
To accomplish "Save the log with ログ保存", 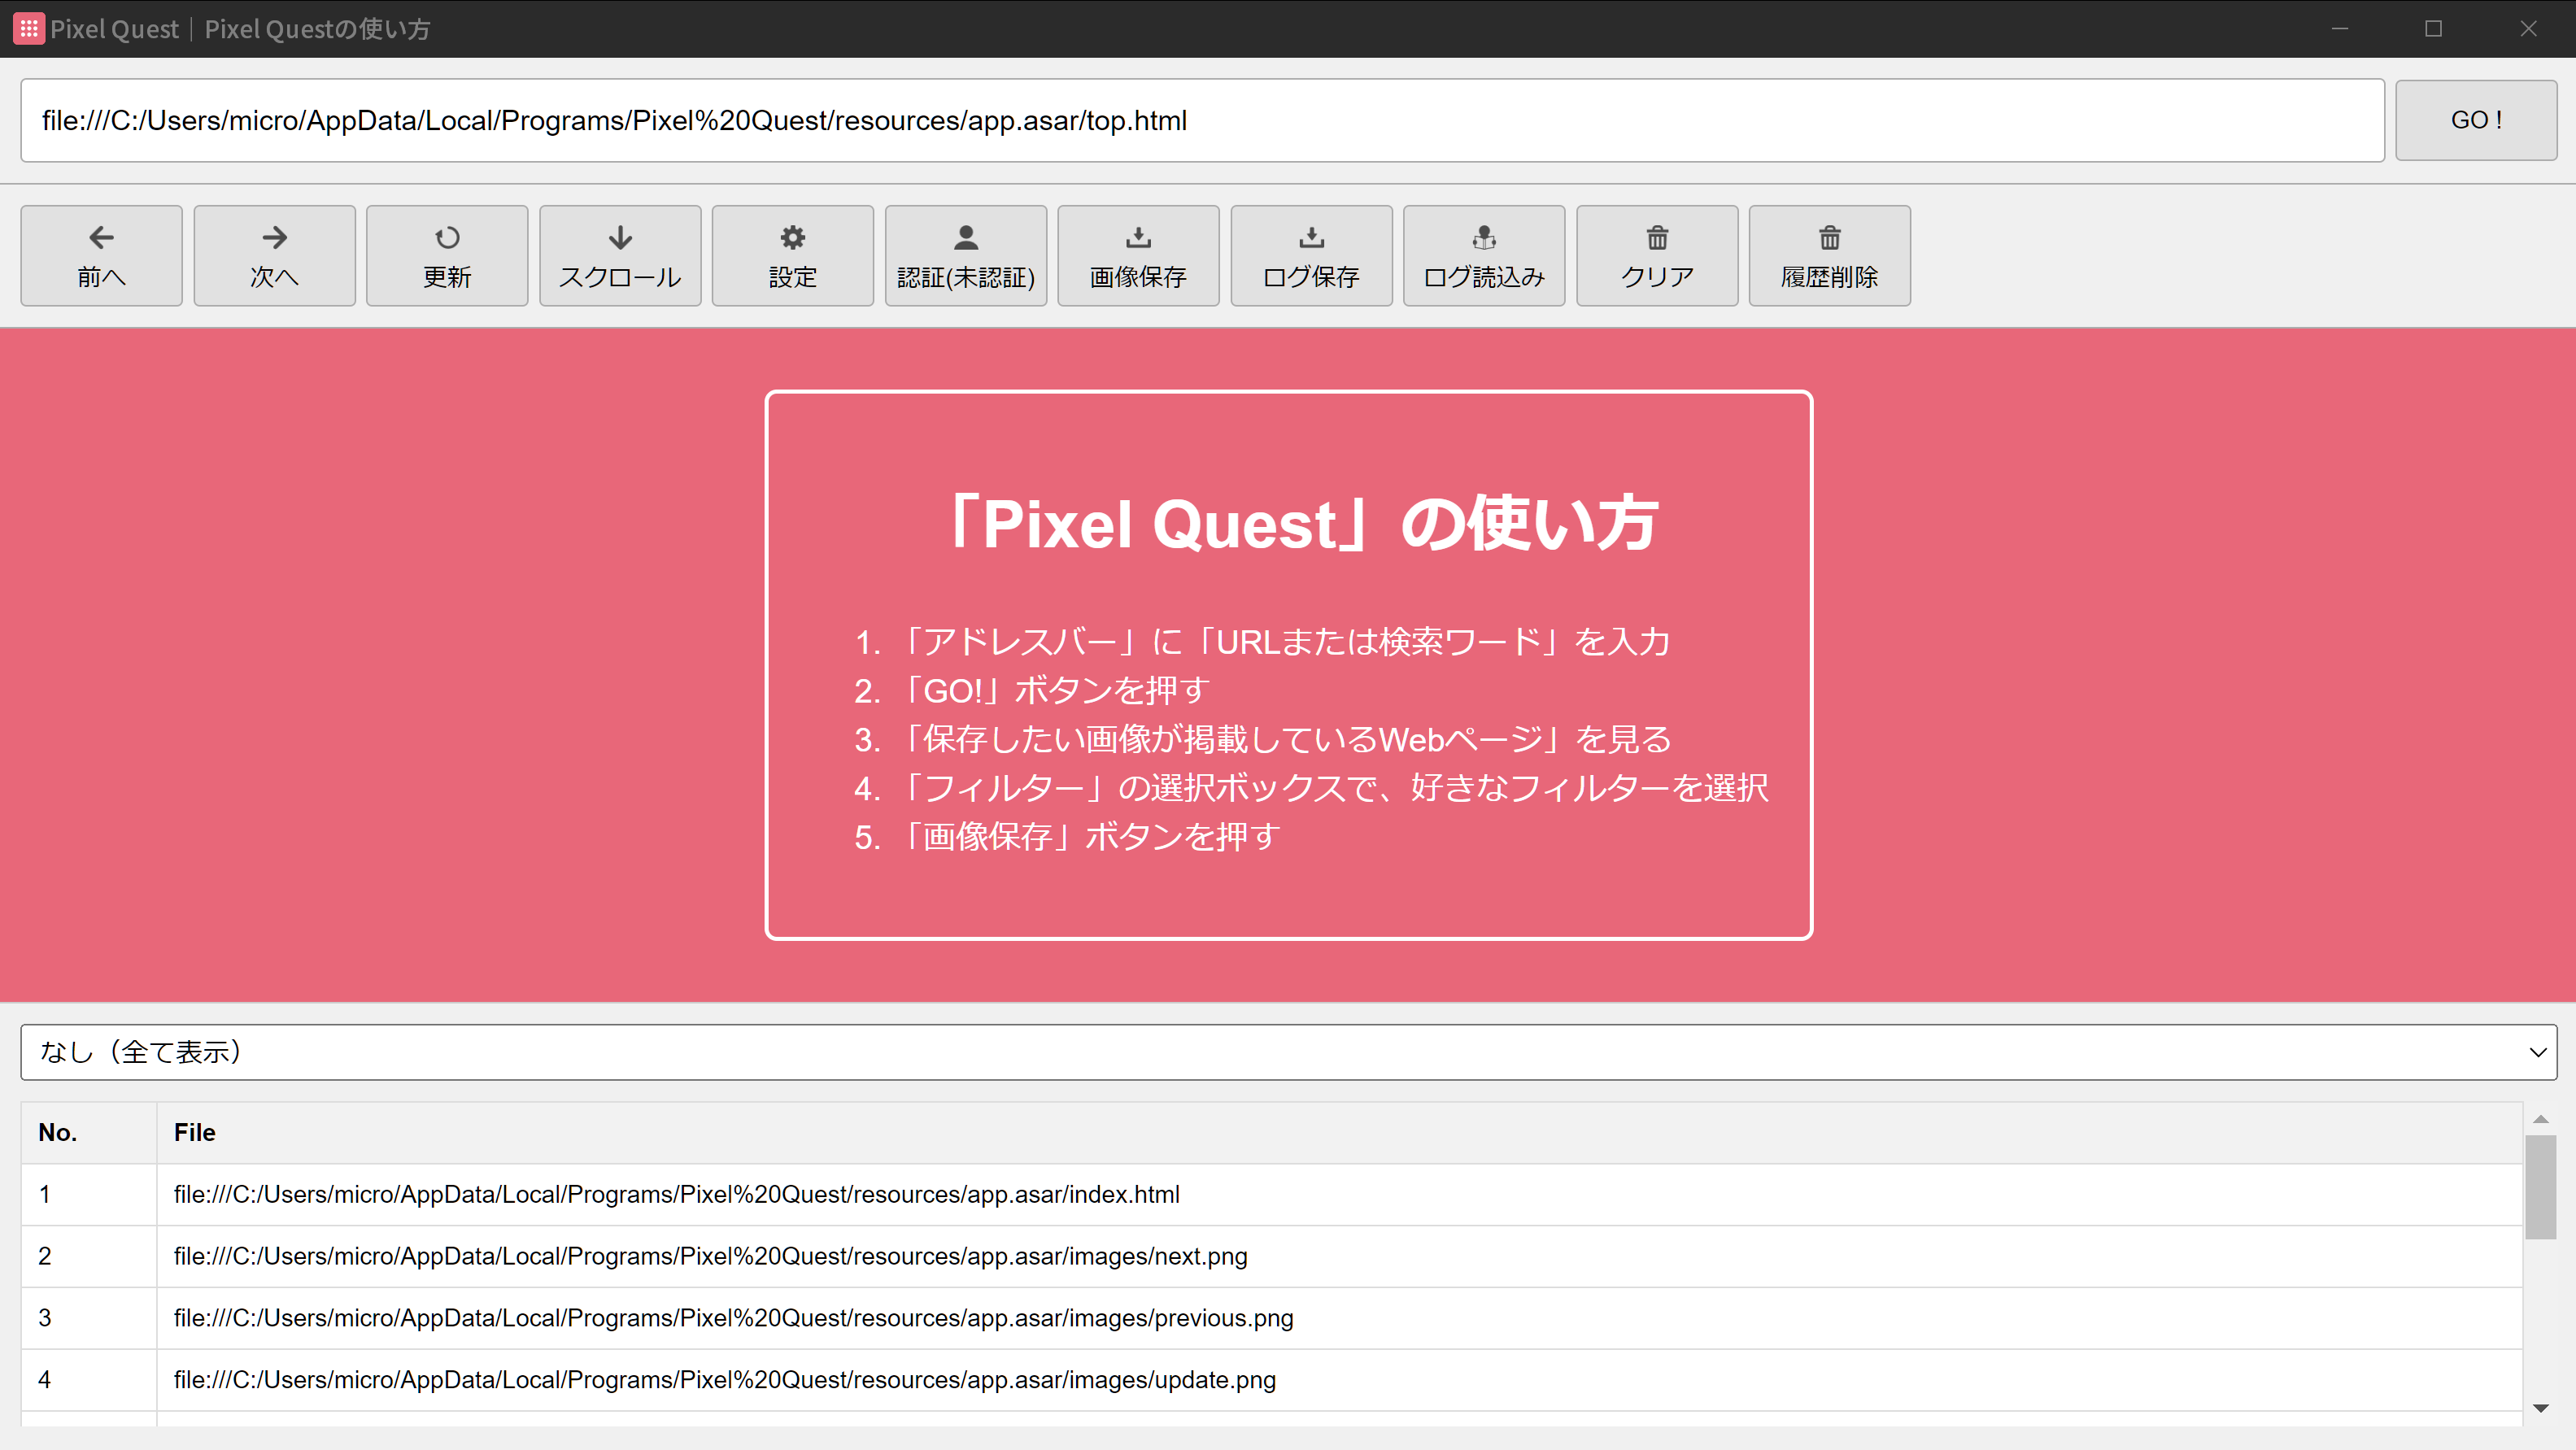I will point(1311,255).
